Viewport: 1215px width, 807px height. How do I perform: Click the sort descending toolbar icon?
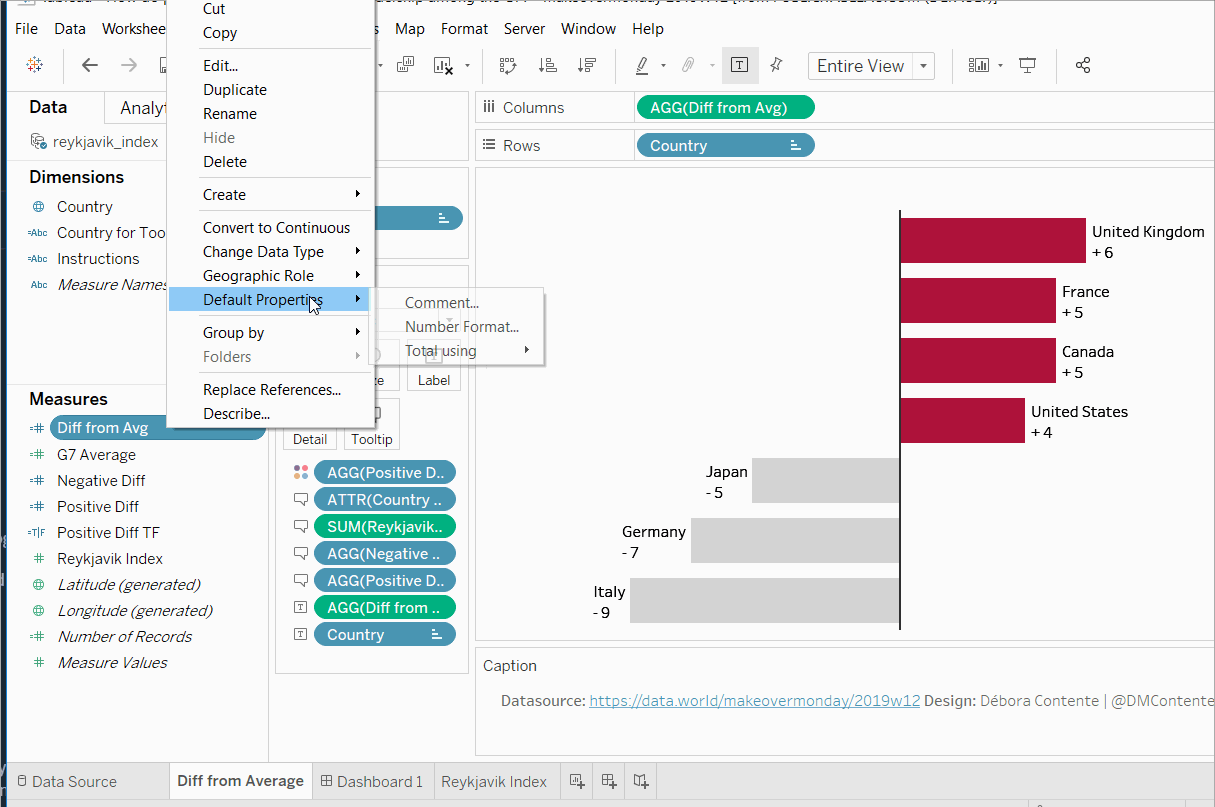pyautogui.click(x=587, y=66)
